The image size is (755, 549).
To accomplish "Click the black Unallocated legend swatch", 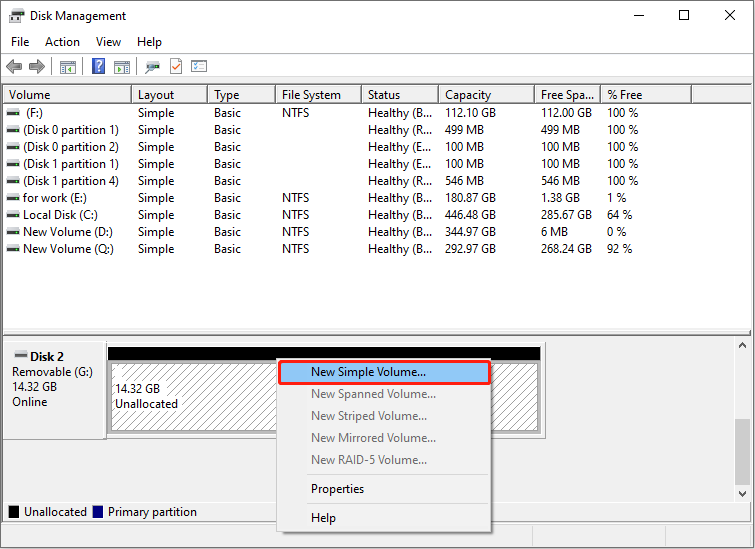I will [x=14, y=511].
